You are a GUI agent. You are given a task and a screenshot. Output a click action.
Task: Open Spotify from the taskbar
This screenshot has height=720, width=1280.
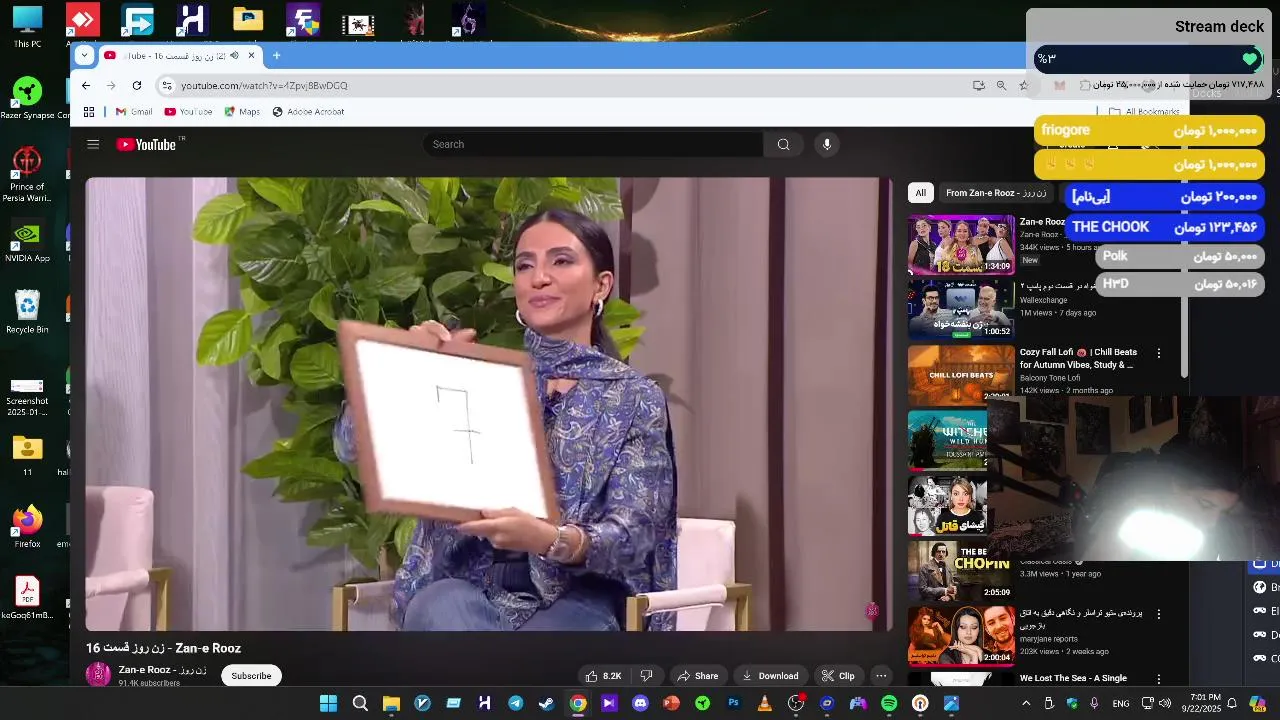click(889, 704)
